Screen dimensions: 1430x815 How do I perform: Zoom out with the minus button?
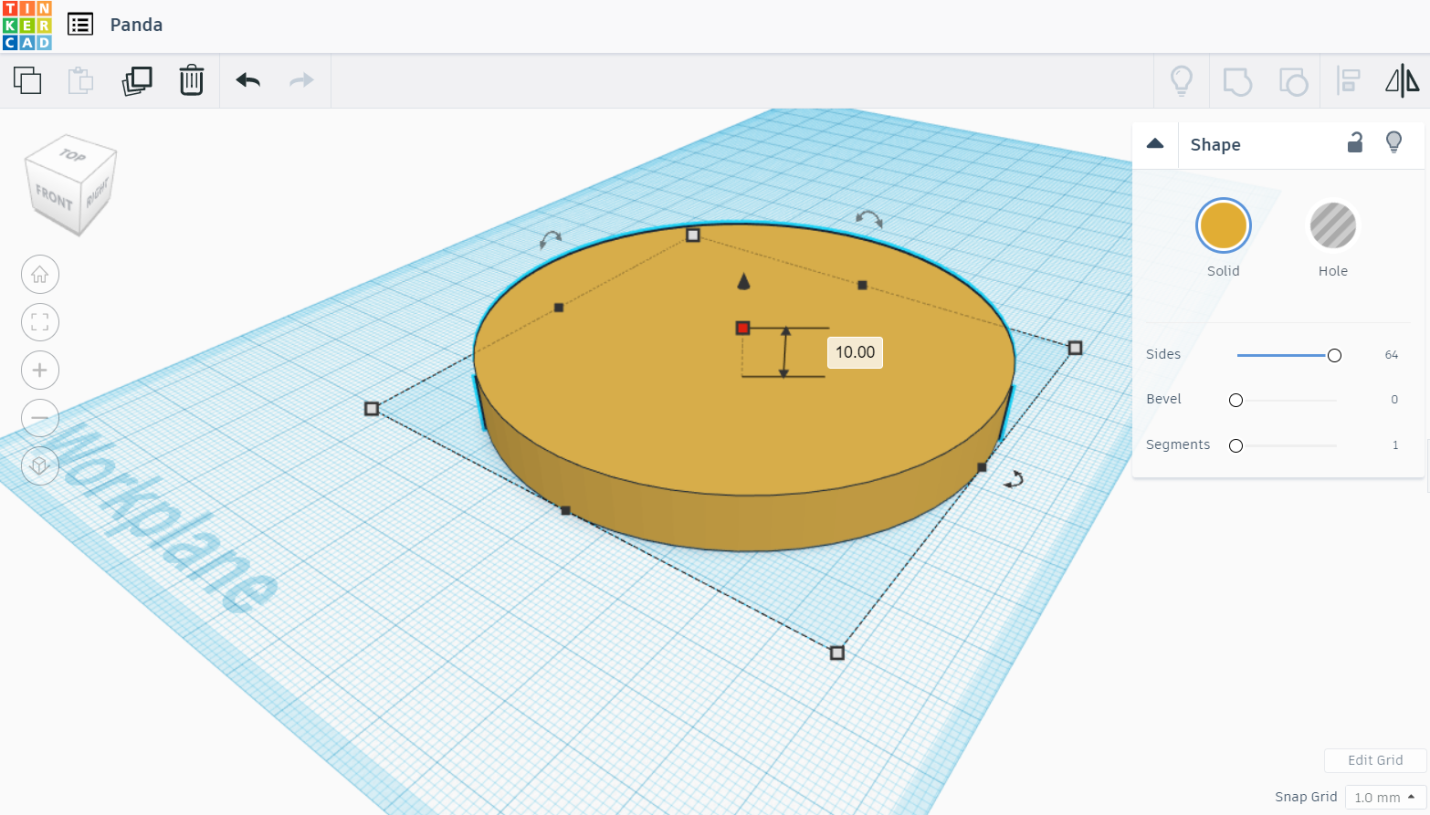(40, 417)
